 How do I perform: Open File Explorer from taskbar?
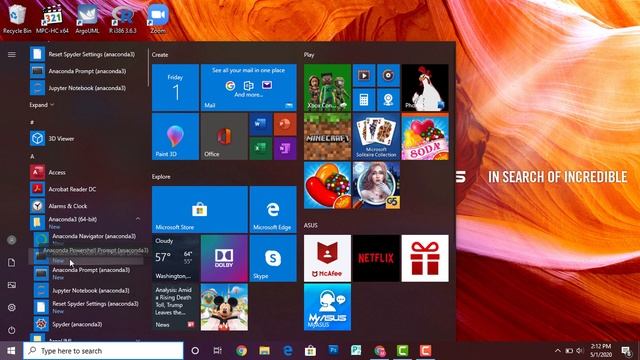click(264, 351)
